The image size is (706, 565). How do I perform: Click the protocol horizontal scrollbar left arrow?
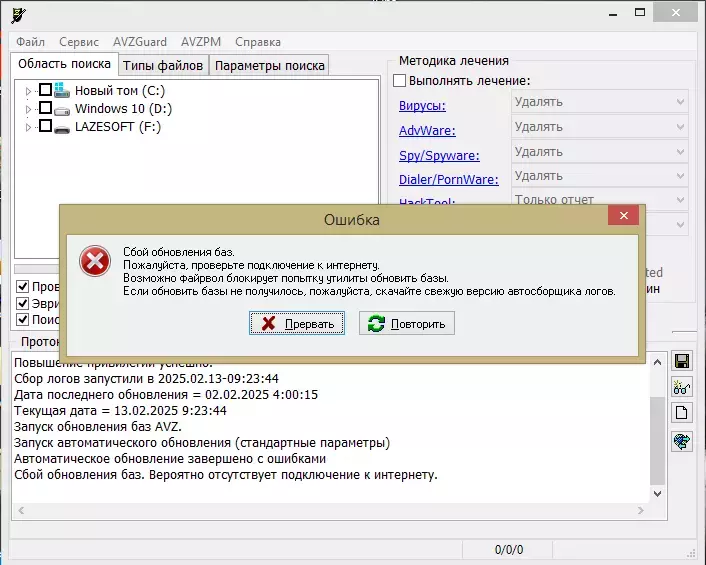click(21, 511)
